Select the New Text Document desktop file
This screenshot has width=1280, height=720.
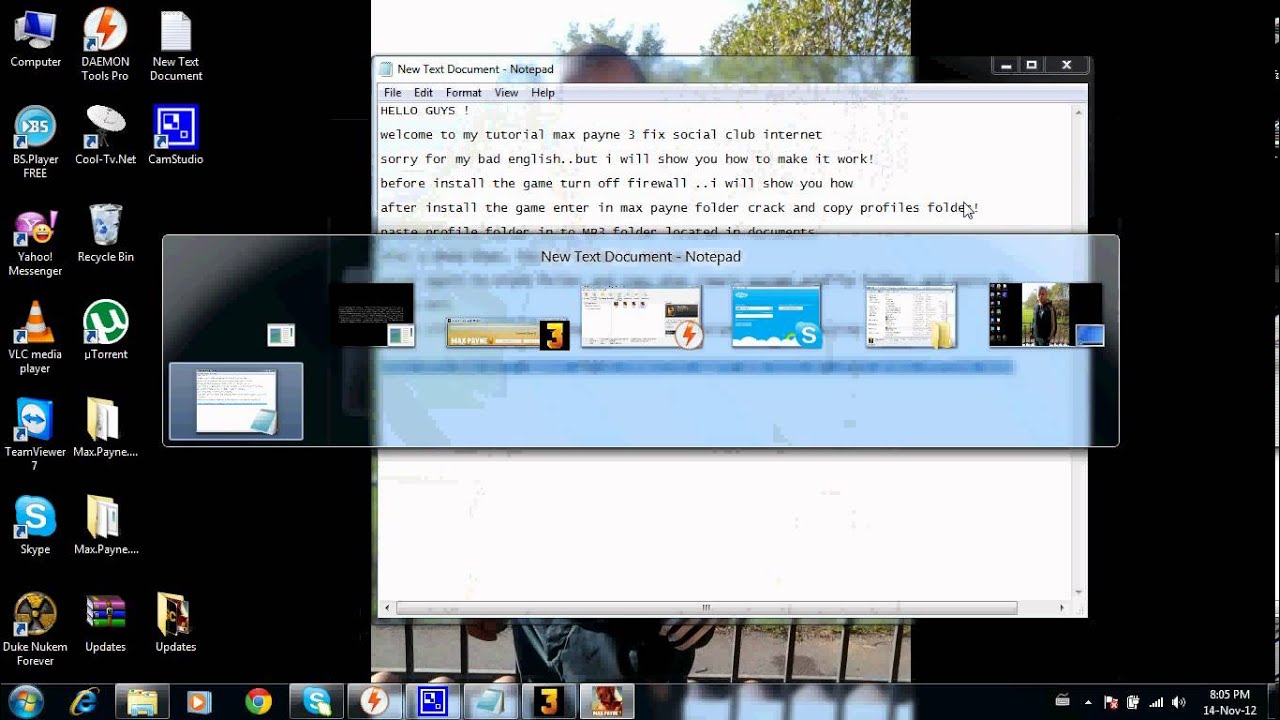tap(176, 45)
